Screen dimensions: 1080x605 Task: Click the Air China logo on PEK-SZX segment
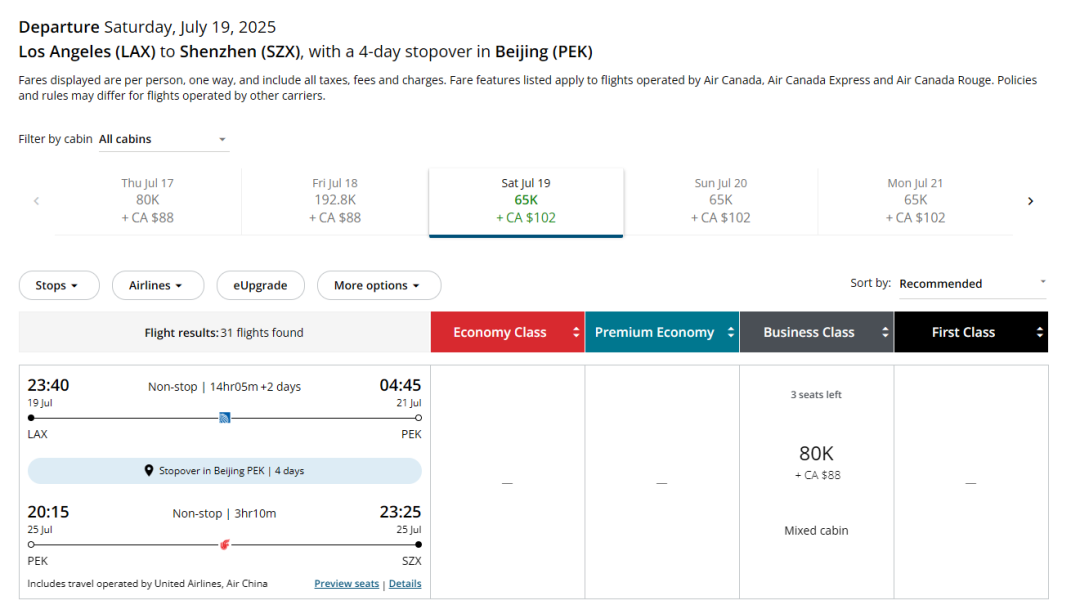point(224,545)
